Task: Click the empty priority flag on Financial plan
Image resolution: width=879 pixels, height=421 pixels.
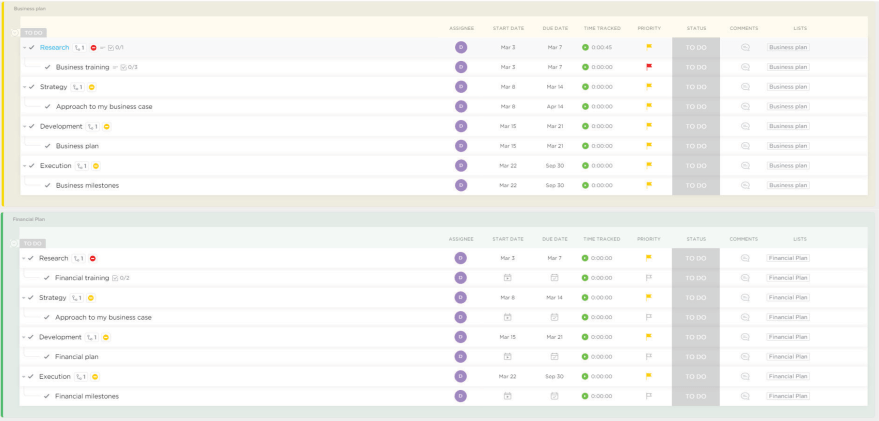Action: click(648, 357)
